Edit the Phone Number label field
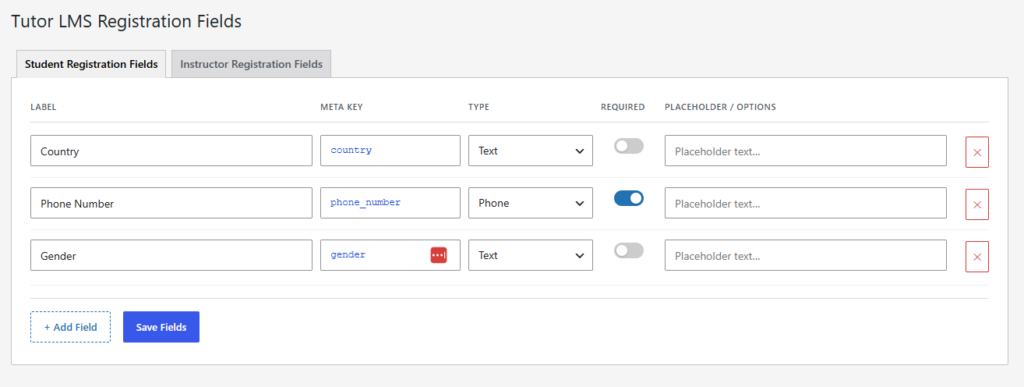Screen dimensions: 1024x387 coord(171,203)
